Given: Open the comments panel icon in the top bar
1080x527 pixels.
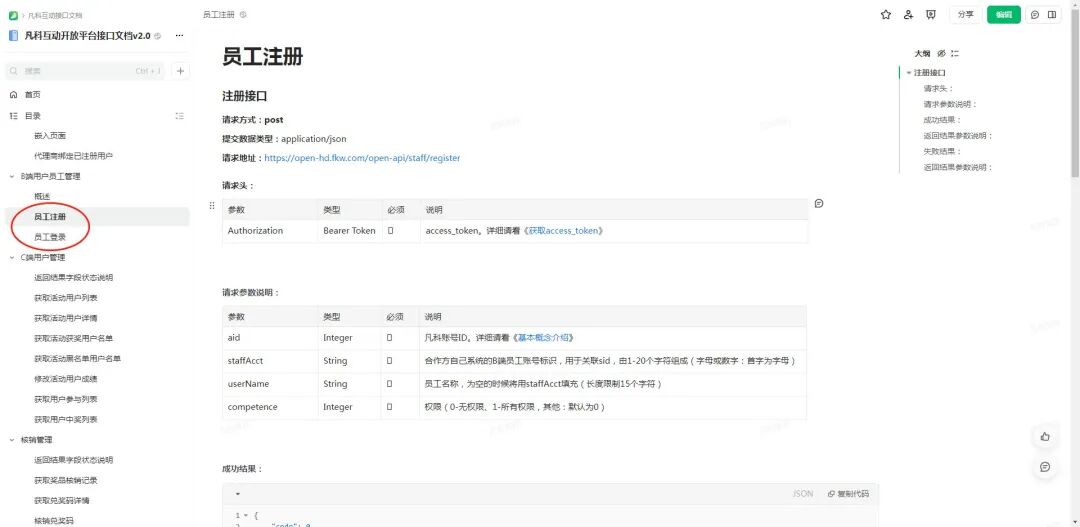Looking at the screenshot, I should (1035, 14).
